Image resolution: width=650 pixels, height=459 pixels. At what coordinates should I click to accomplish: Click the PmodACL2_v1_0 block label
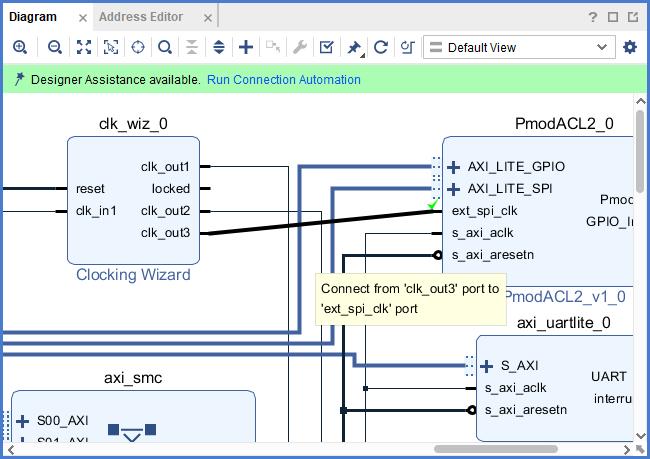click(564, 297)
